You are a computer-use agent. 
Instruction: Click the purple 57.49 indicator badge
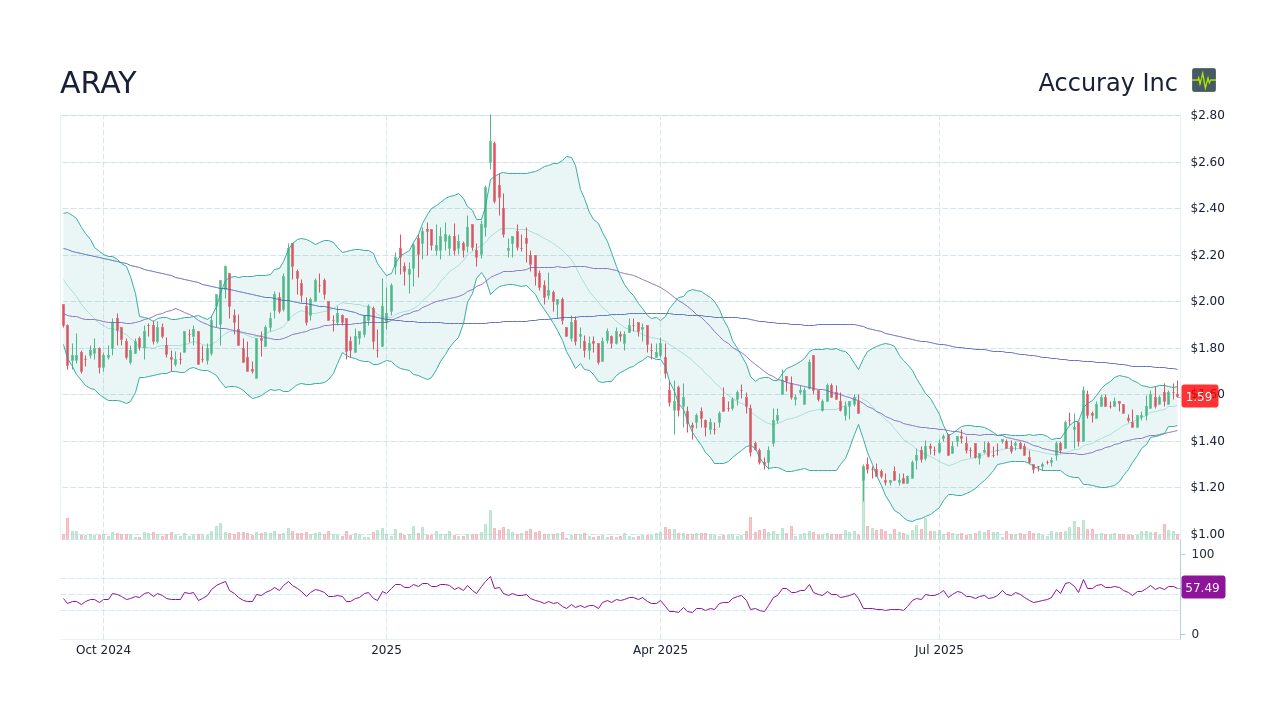coord(1202,587)
